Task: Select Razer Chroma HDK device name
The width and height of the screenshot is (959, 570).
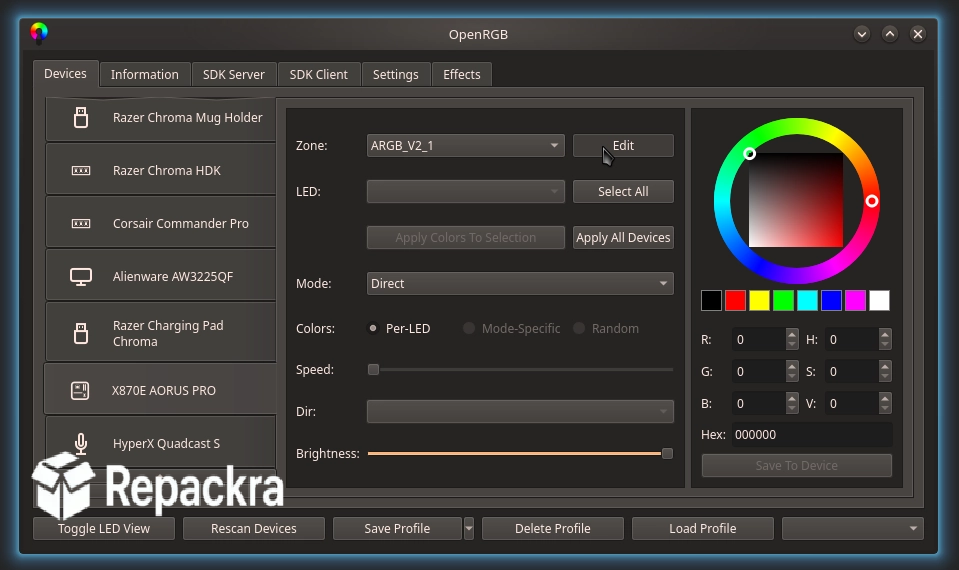Action: point(167,171)
